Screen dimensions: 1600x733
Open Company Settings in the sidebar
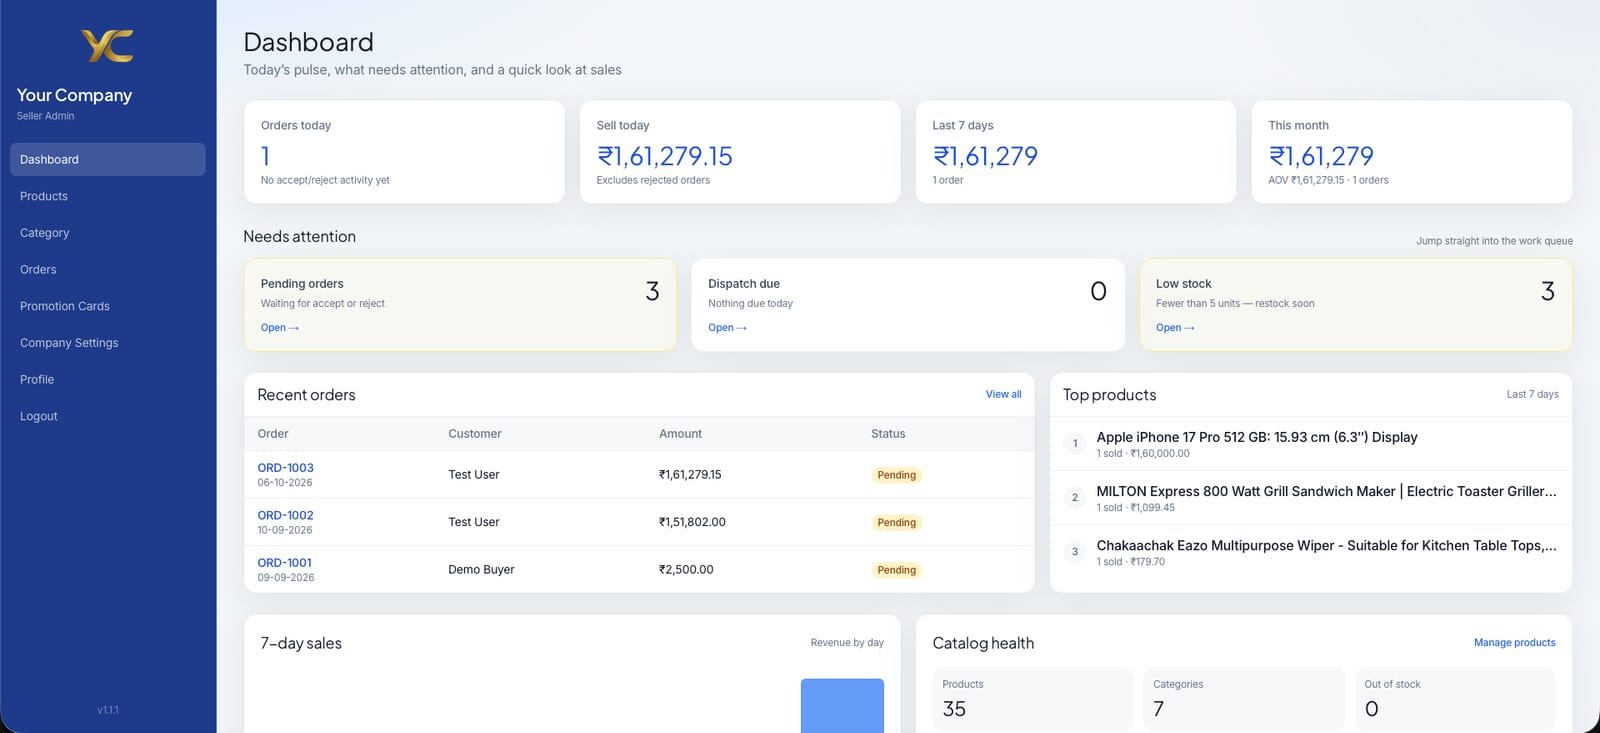[x=108, y=343]
